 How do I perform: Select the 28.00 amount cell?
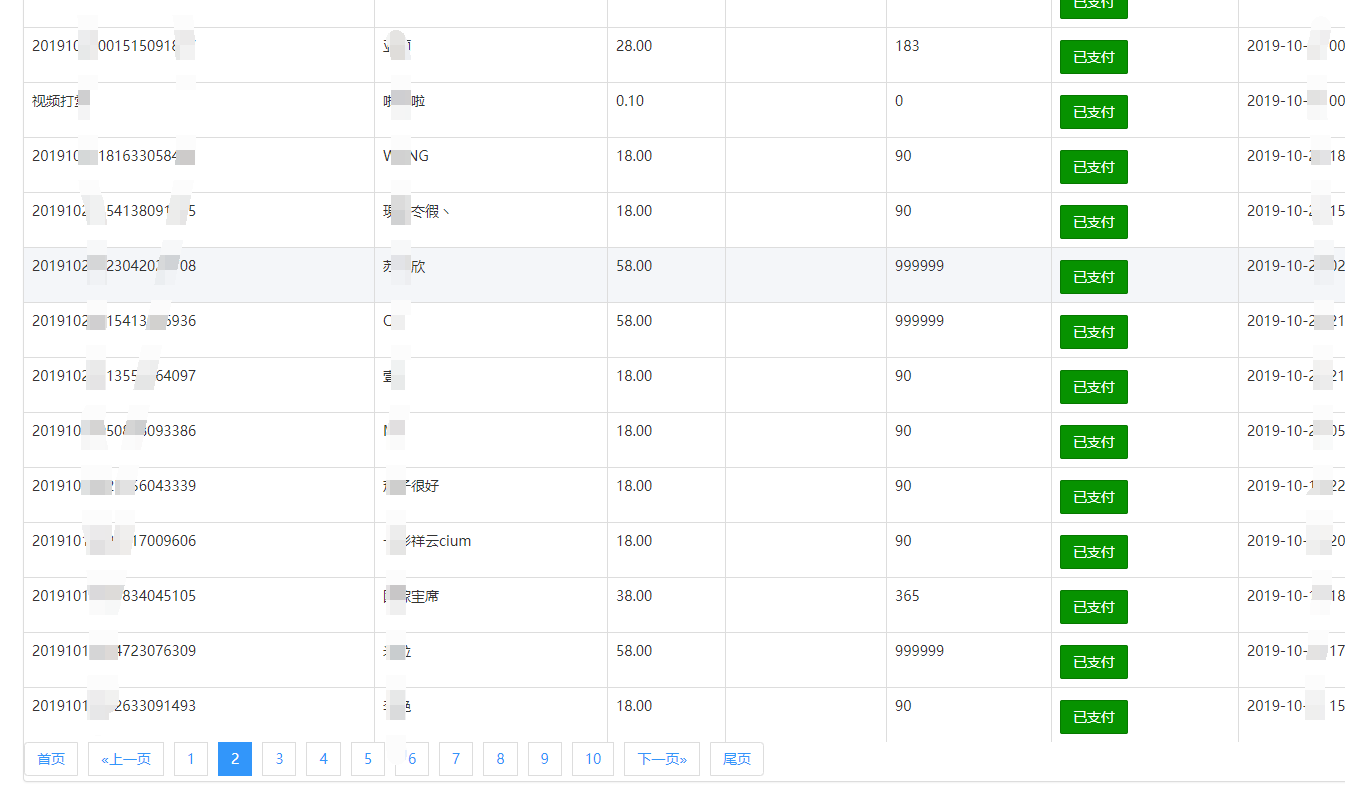click(666, 55)
